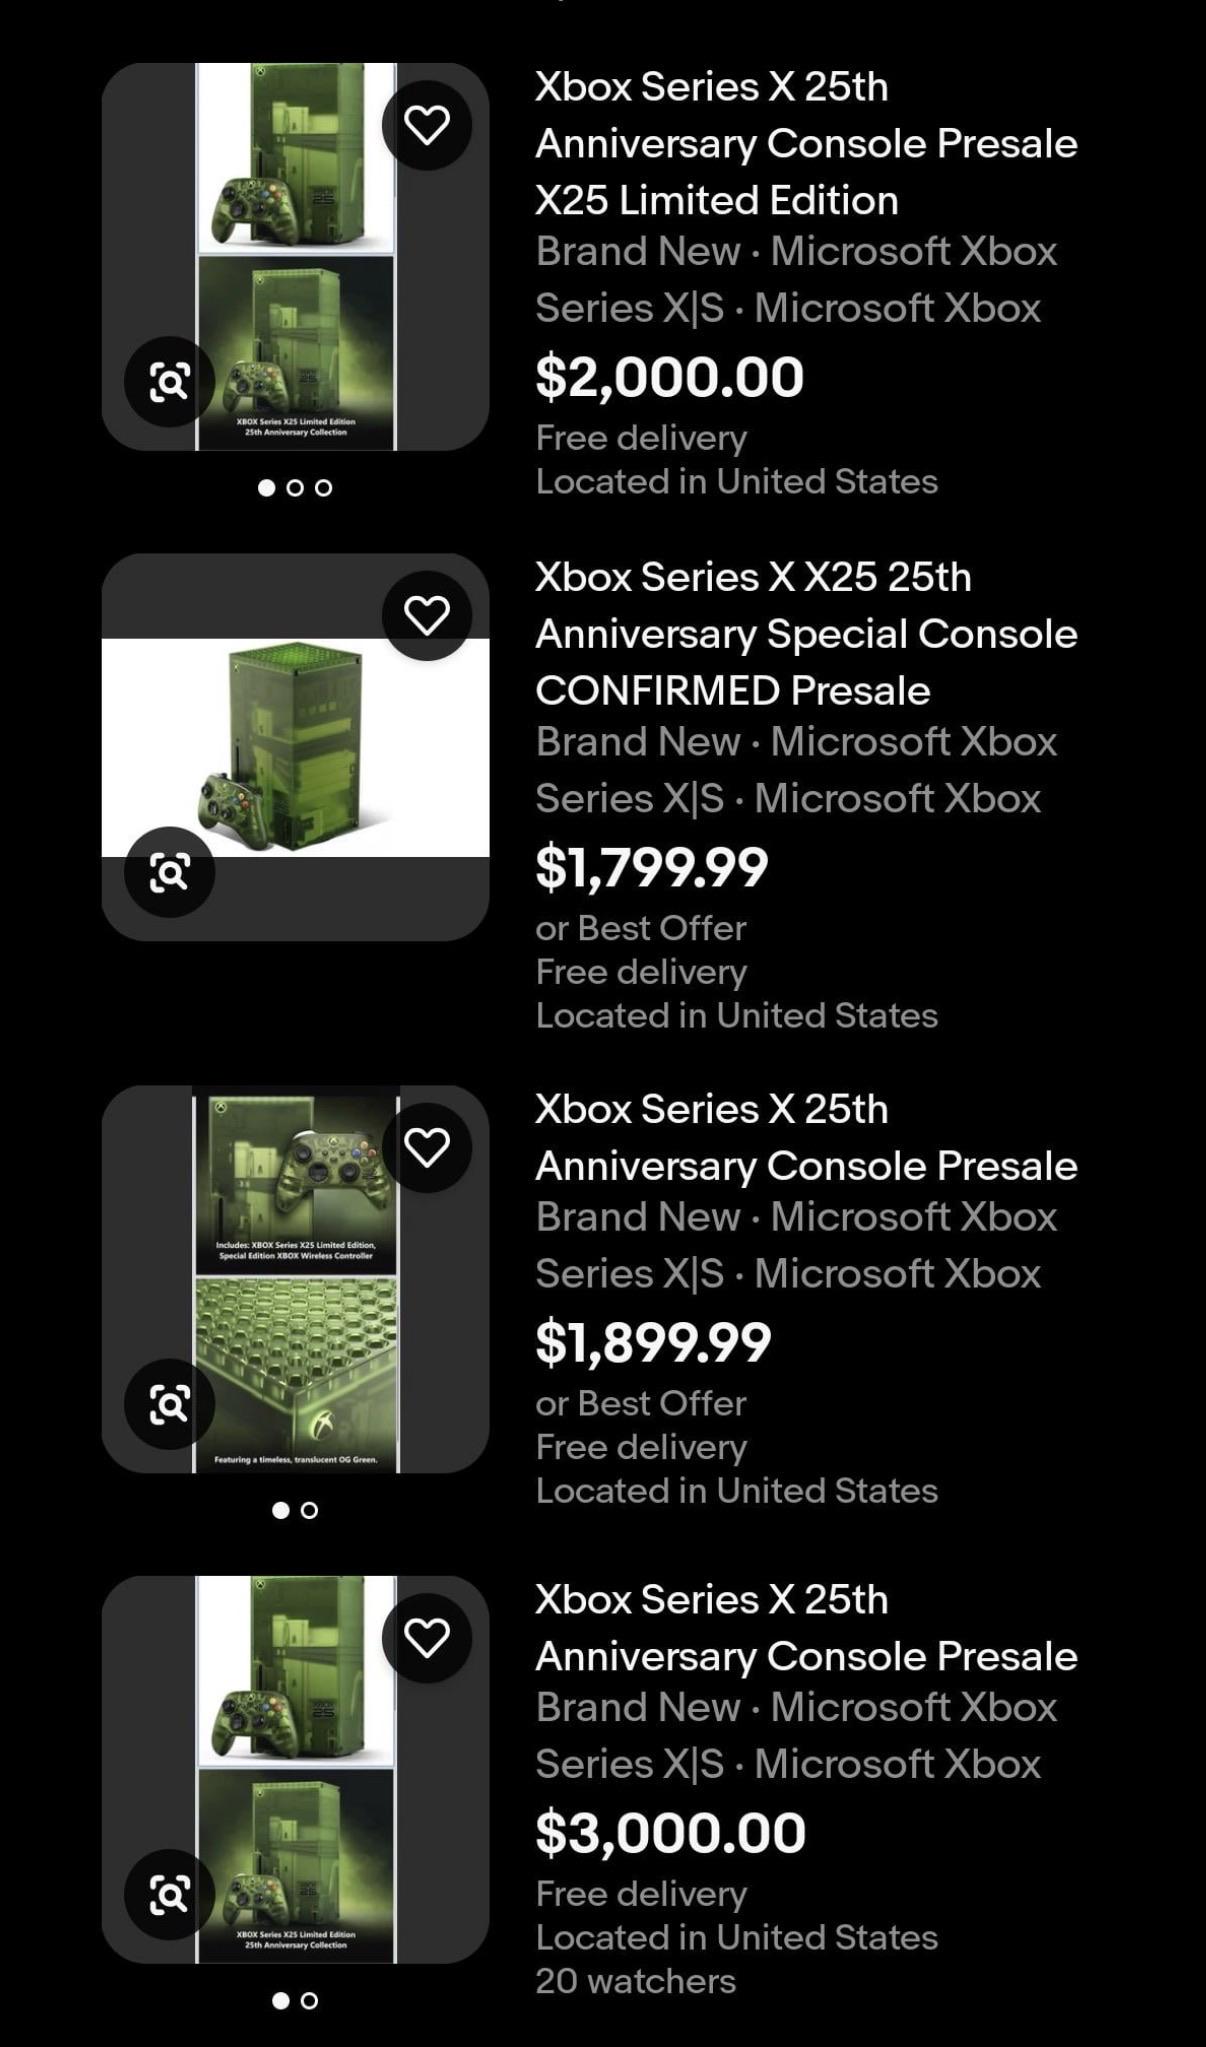1206x2047 pixels.
Task: Switch to second image dot of $3,000.00 listing
Action: click(x=310, y=2001)
